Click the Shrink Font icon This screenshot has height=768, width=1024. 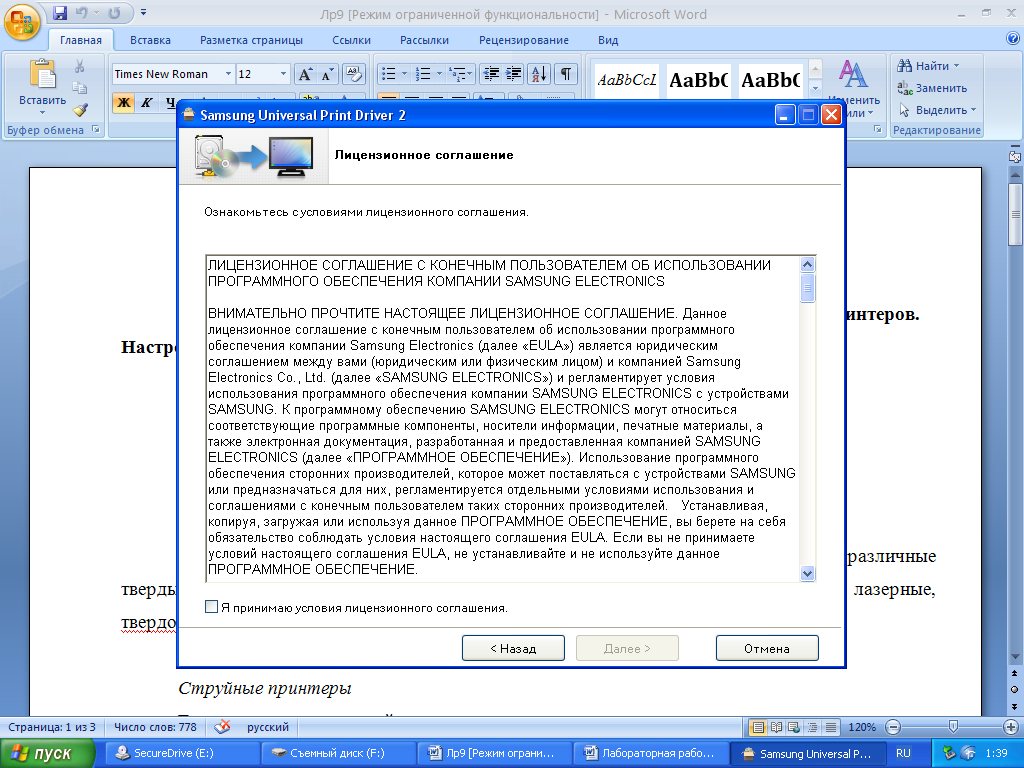327,74
